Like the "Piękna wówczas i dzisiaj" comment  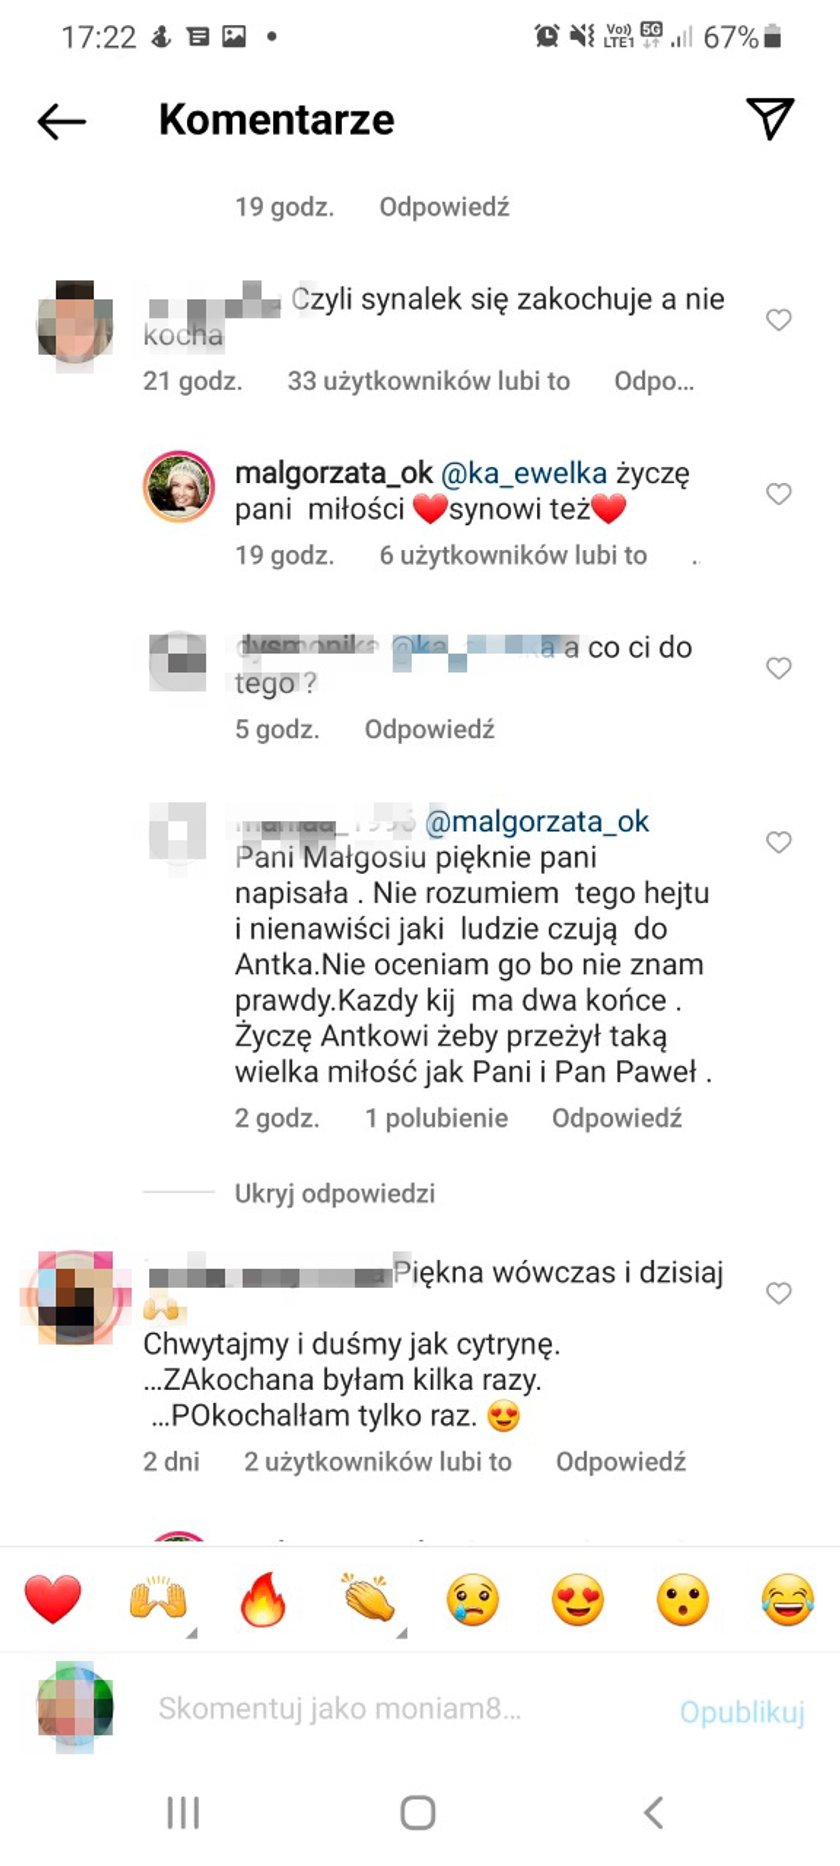(x=779, y=1294)
